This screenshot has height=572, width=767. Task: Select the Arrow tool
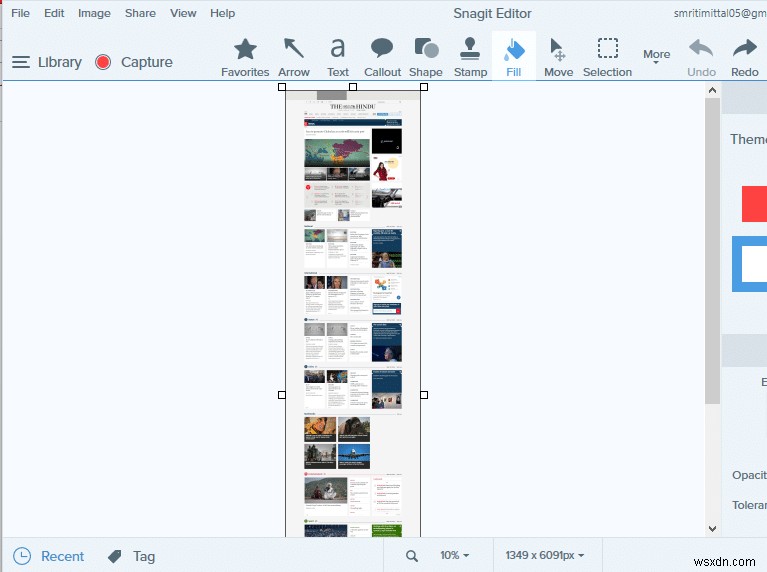tap(293, 57)
